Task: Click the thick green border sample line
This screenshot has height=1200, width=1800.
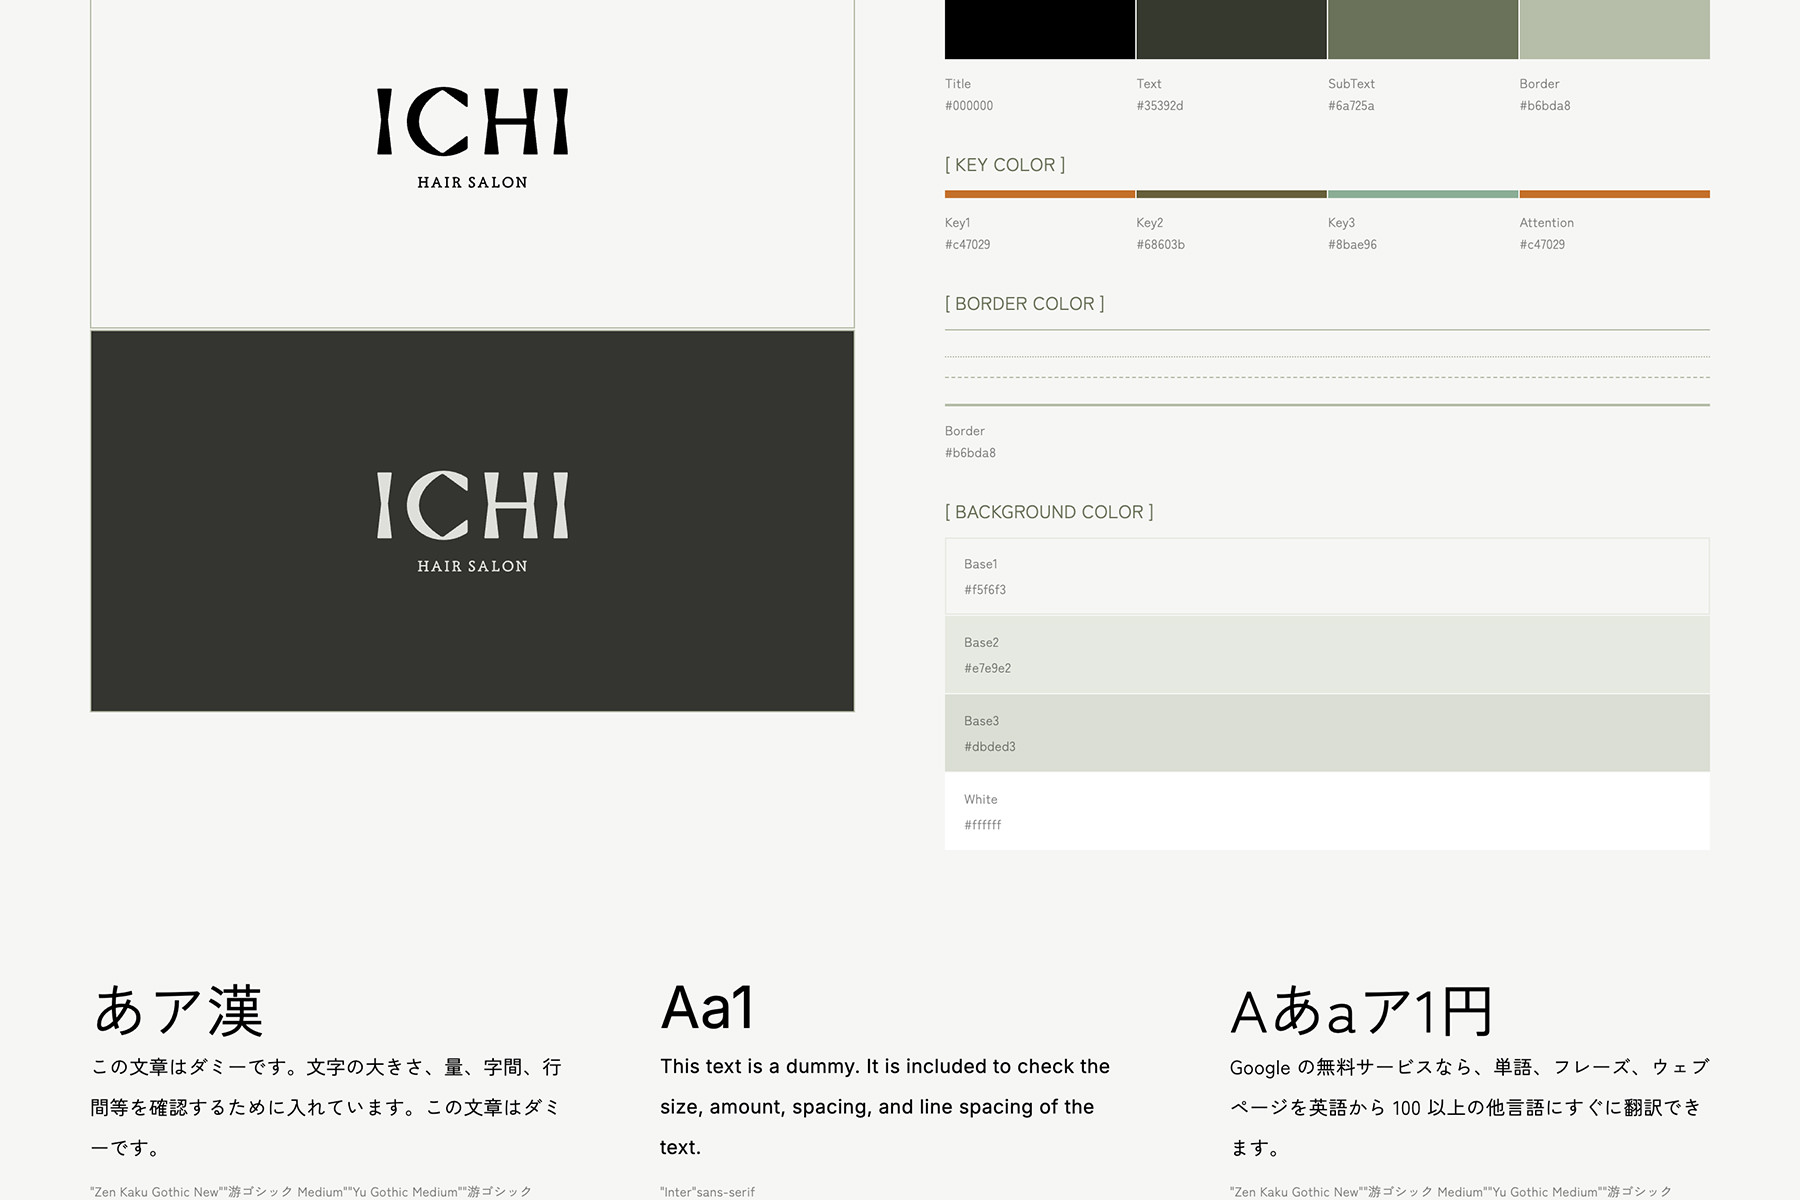Action: tap(1327, 405)
